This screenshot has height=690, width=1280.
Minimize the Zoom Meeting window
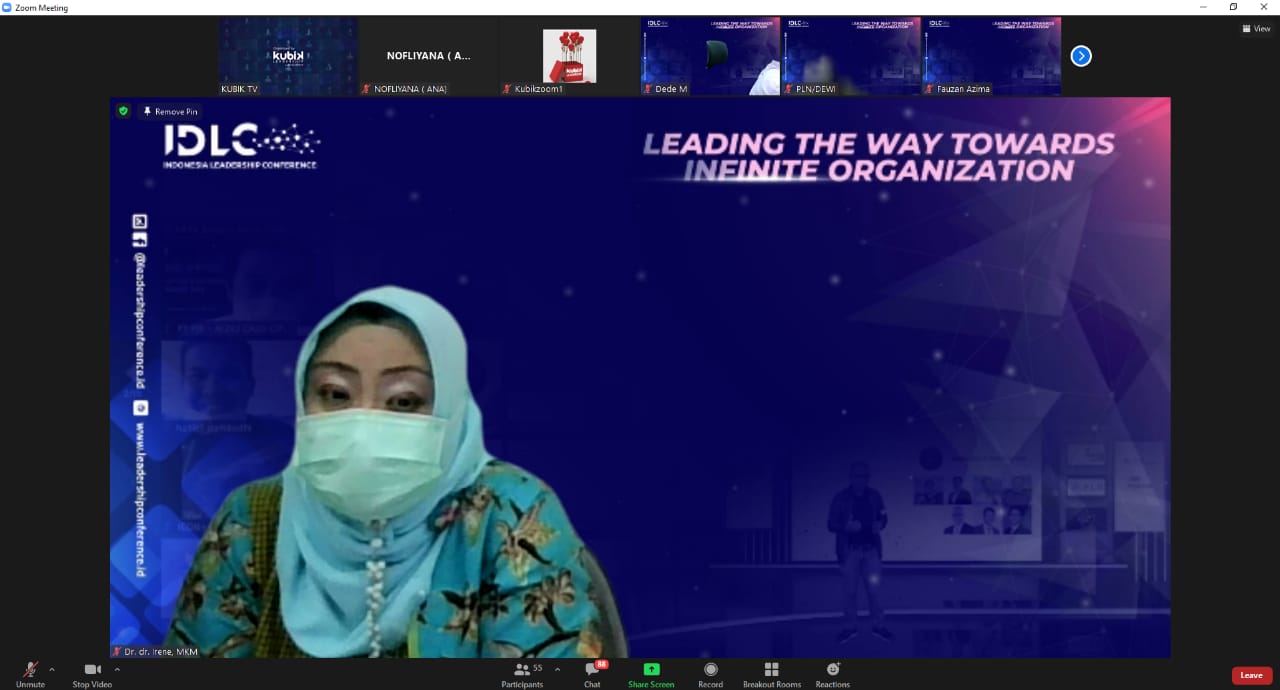click(1204, 7)
